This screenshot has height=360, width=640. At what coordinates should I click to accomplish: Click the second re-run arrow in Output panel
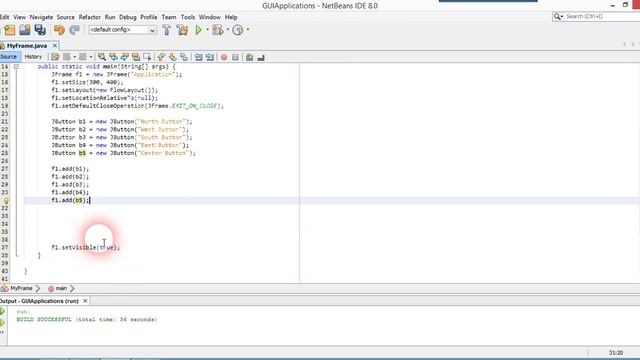3,323
